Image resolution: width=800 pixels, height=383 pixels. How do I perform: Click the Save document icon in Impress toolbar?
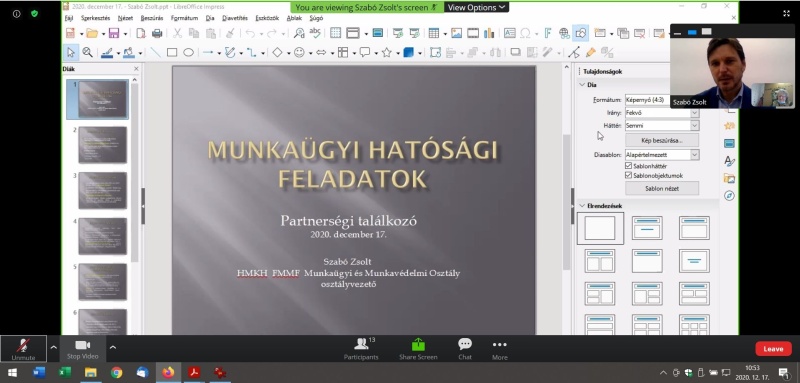[x=114, y=33]
